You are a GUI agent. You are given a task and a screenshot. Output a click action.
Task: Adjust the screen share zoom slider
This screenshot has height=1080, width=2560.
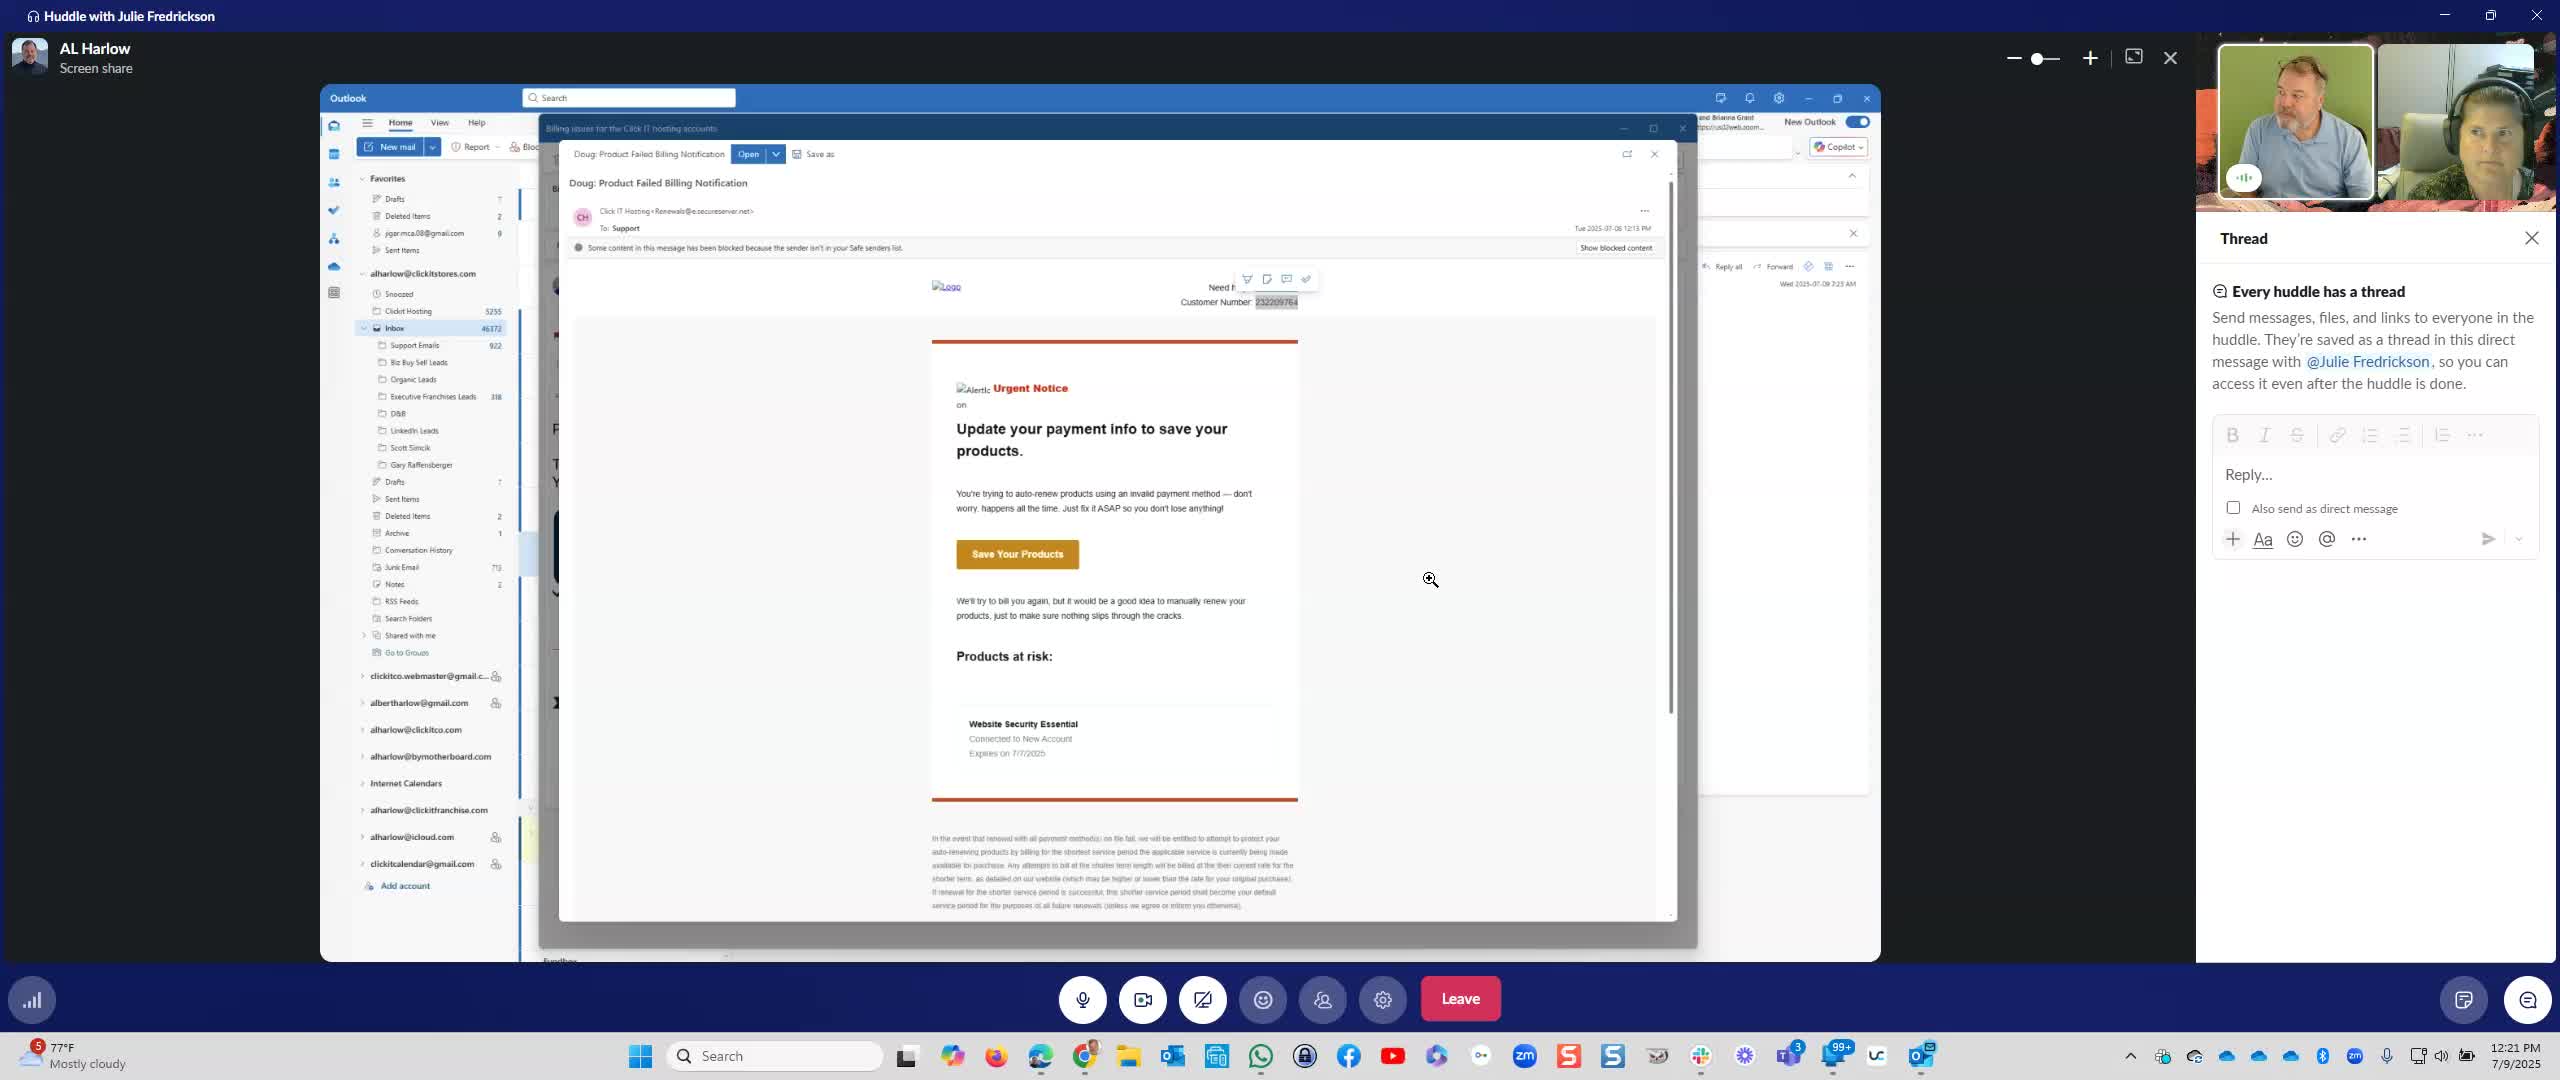[x=2039, y=59]
